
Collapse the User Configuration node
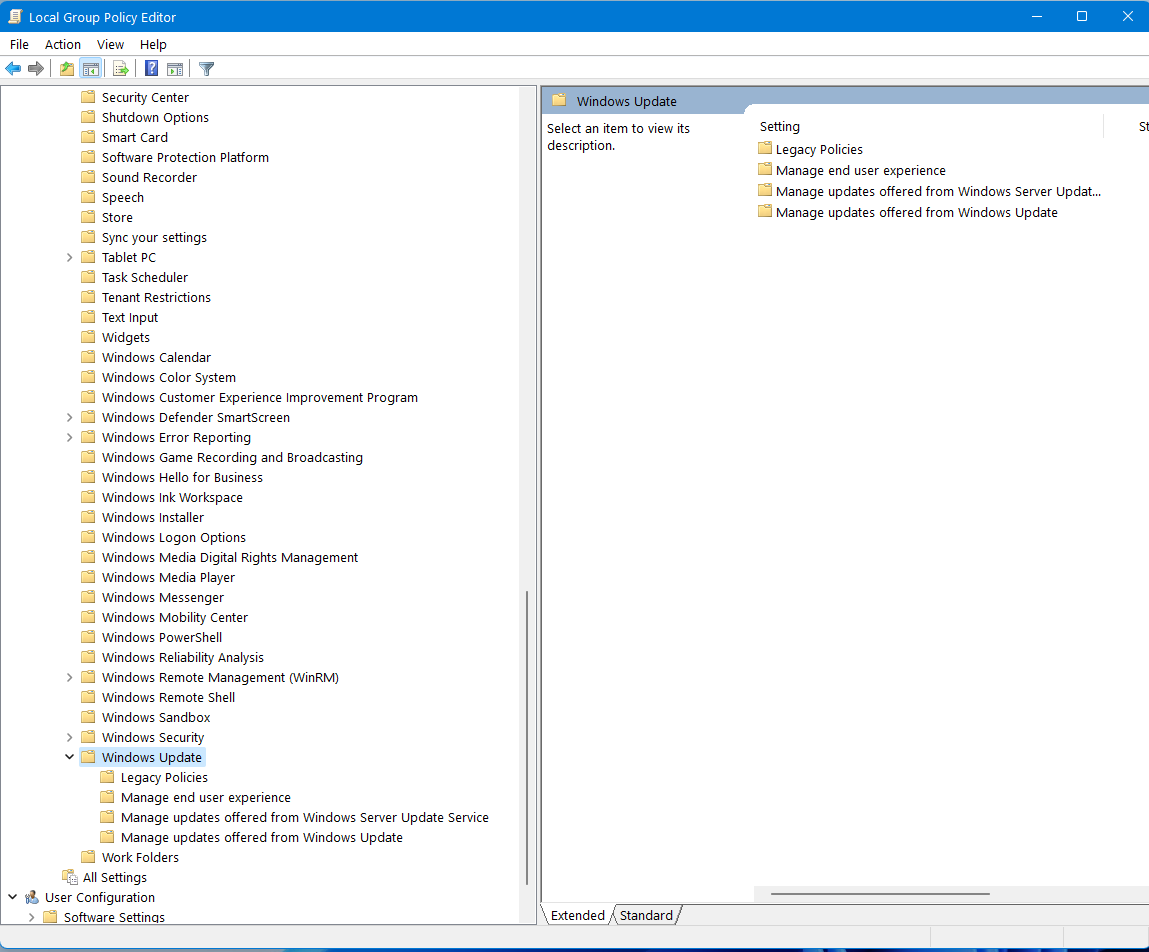tap(12, 897)
